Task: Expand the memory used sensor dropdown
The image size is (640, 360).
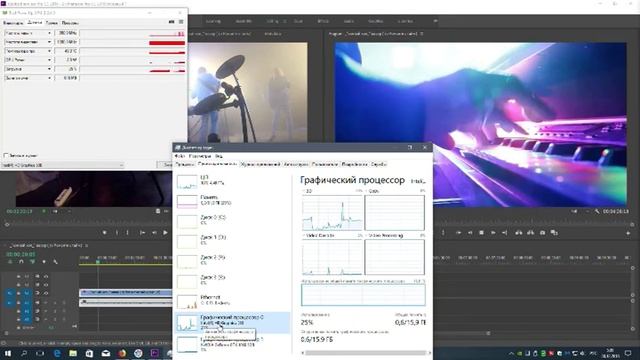Action: tap(49, 78)
